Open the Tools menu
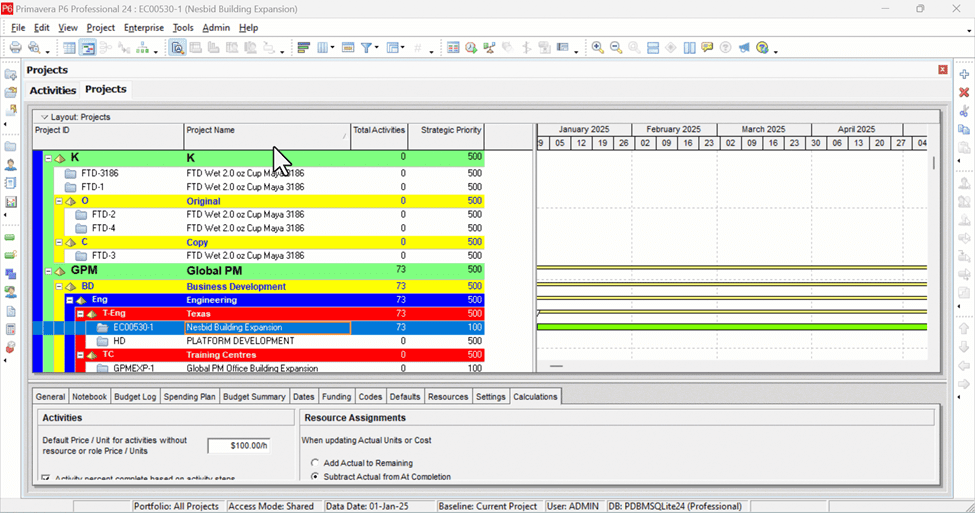Screen dimensions: 975x513 pyautogui.click(x=183, y=27)
